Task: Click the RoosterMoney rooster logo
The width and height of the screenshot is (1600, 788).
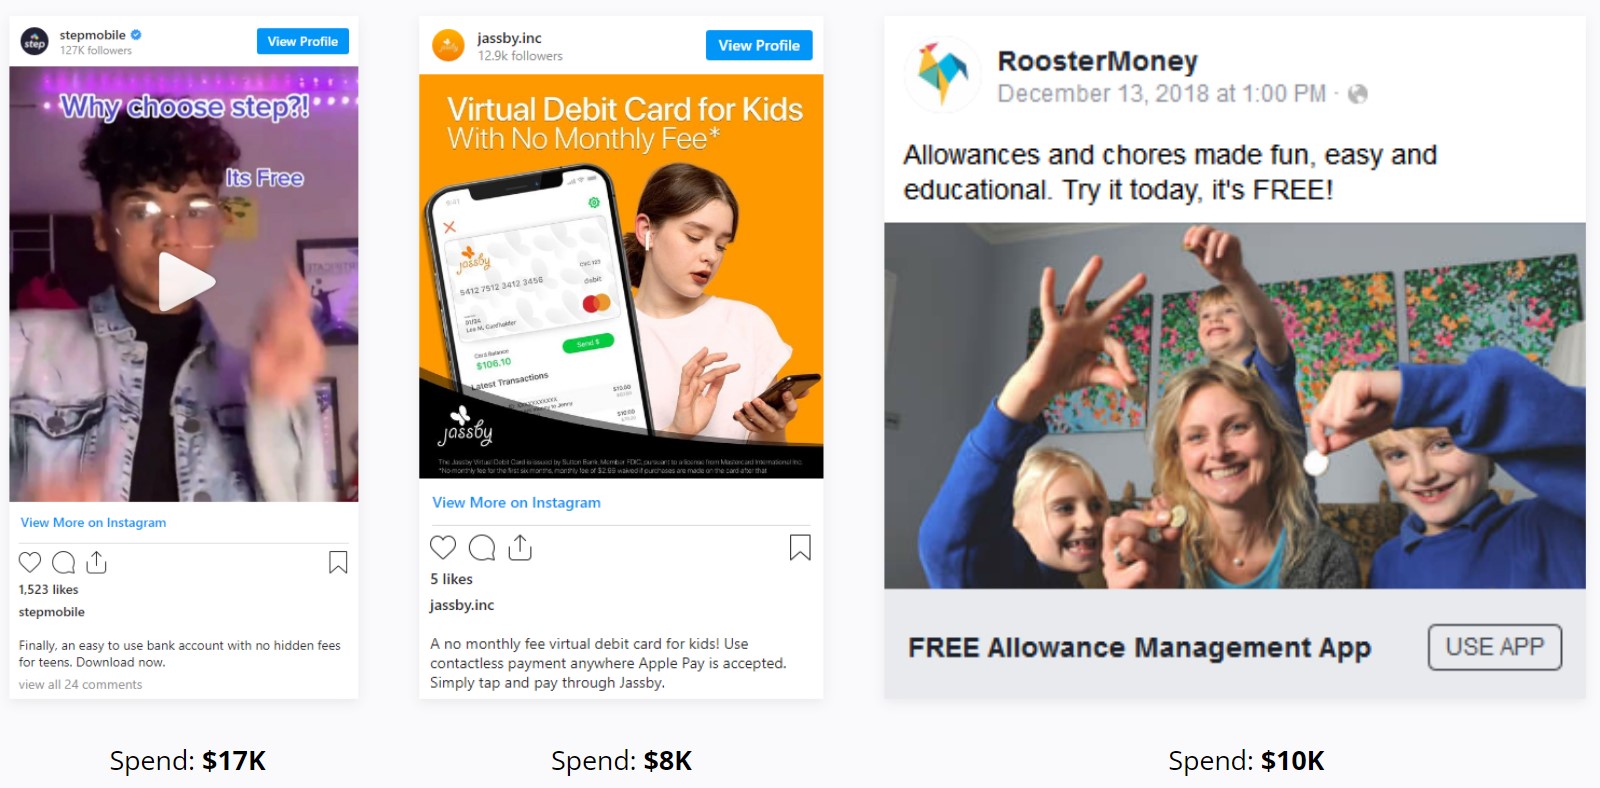Action: (943, 74)
